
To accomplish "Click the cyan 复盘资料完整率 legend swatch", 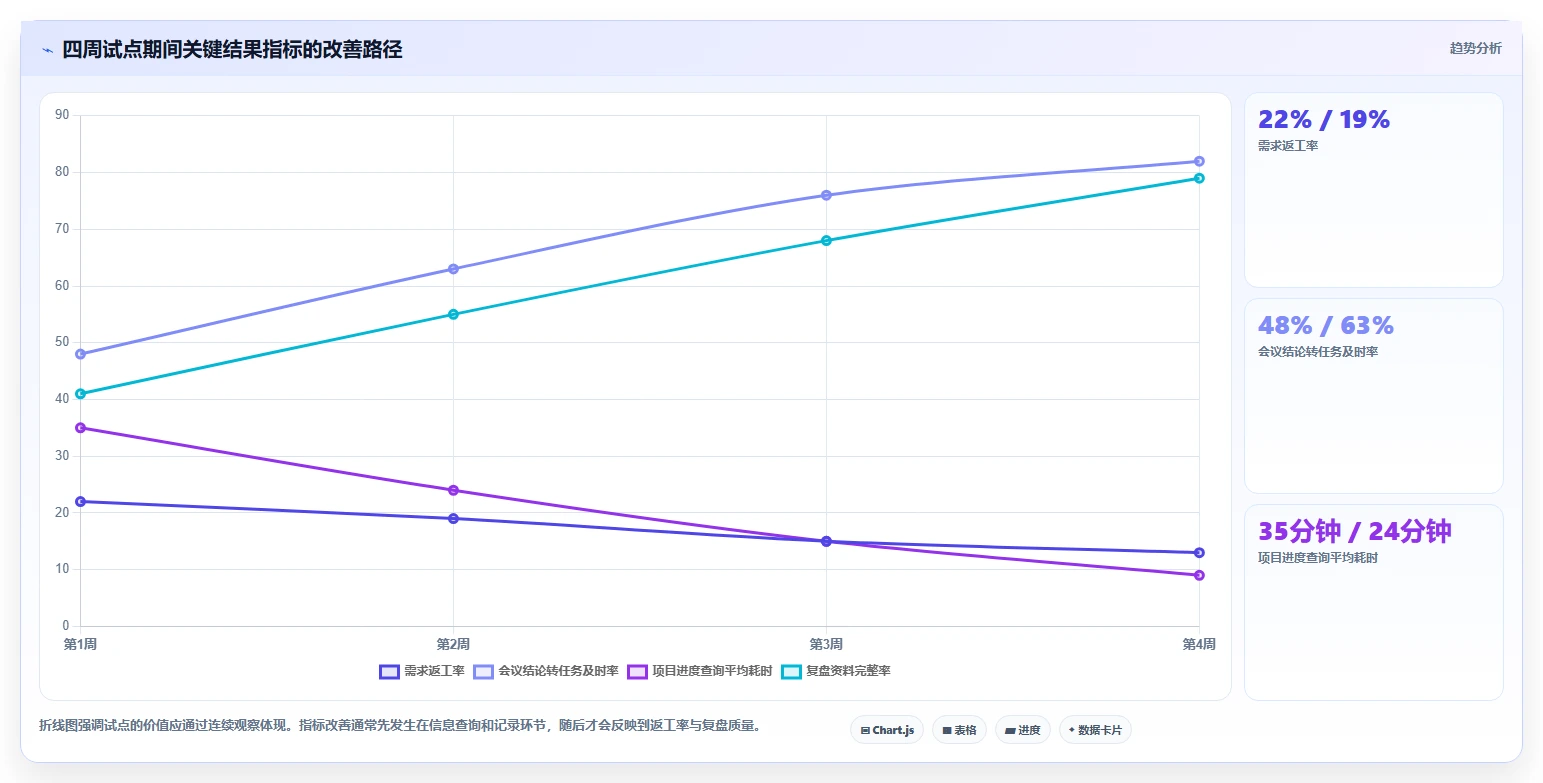I will pyautogui.click(x=792, y=671).
